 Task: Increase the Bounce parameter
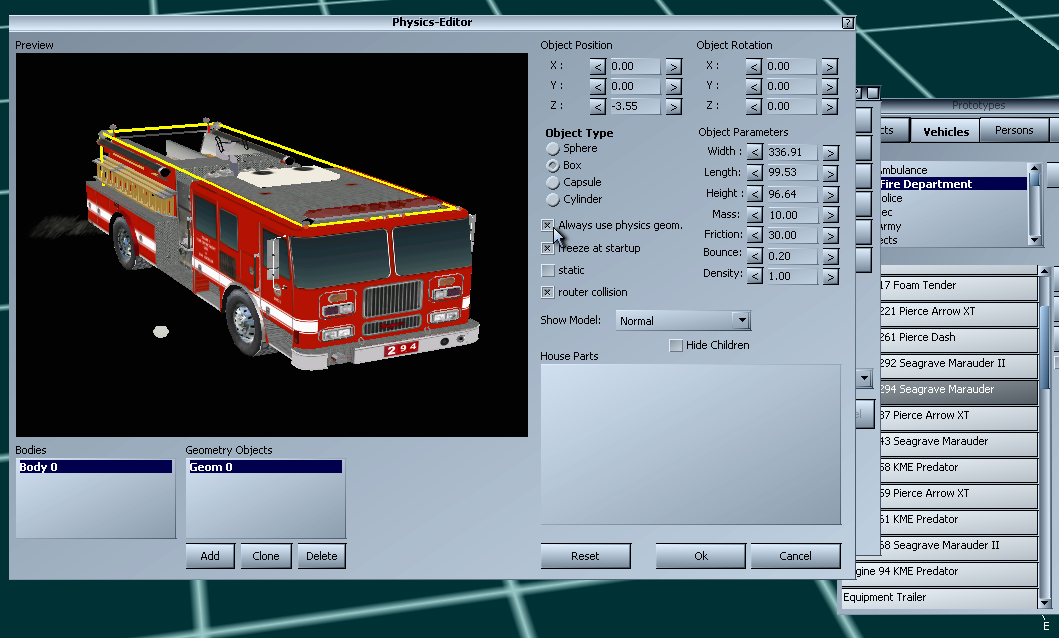point(831,257)
